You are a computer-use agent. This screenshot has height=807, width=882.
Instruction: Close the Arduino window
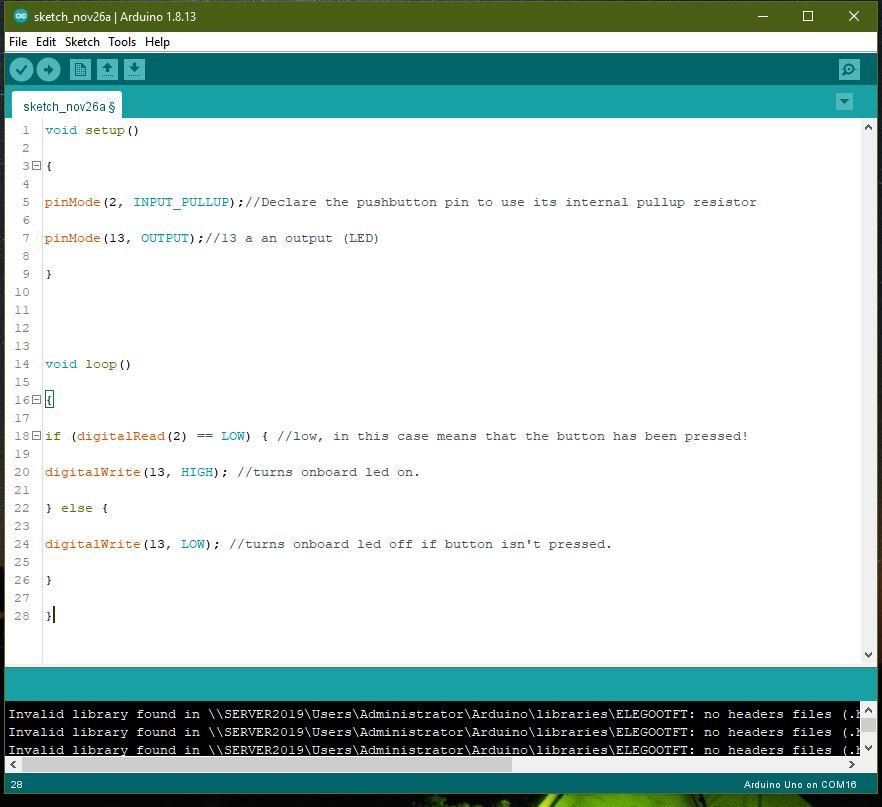(854, 16)
